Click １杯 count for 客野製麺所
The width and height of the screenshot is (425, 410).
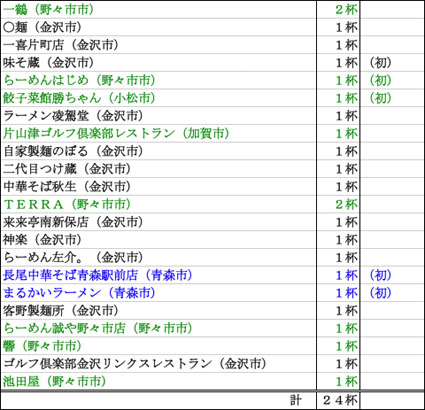pyautogui.click(x=346, y=311)
